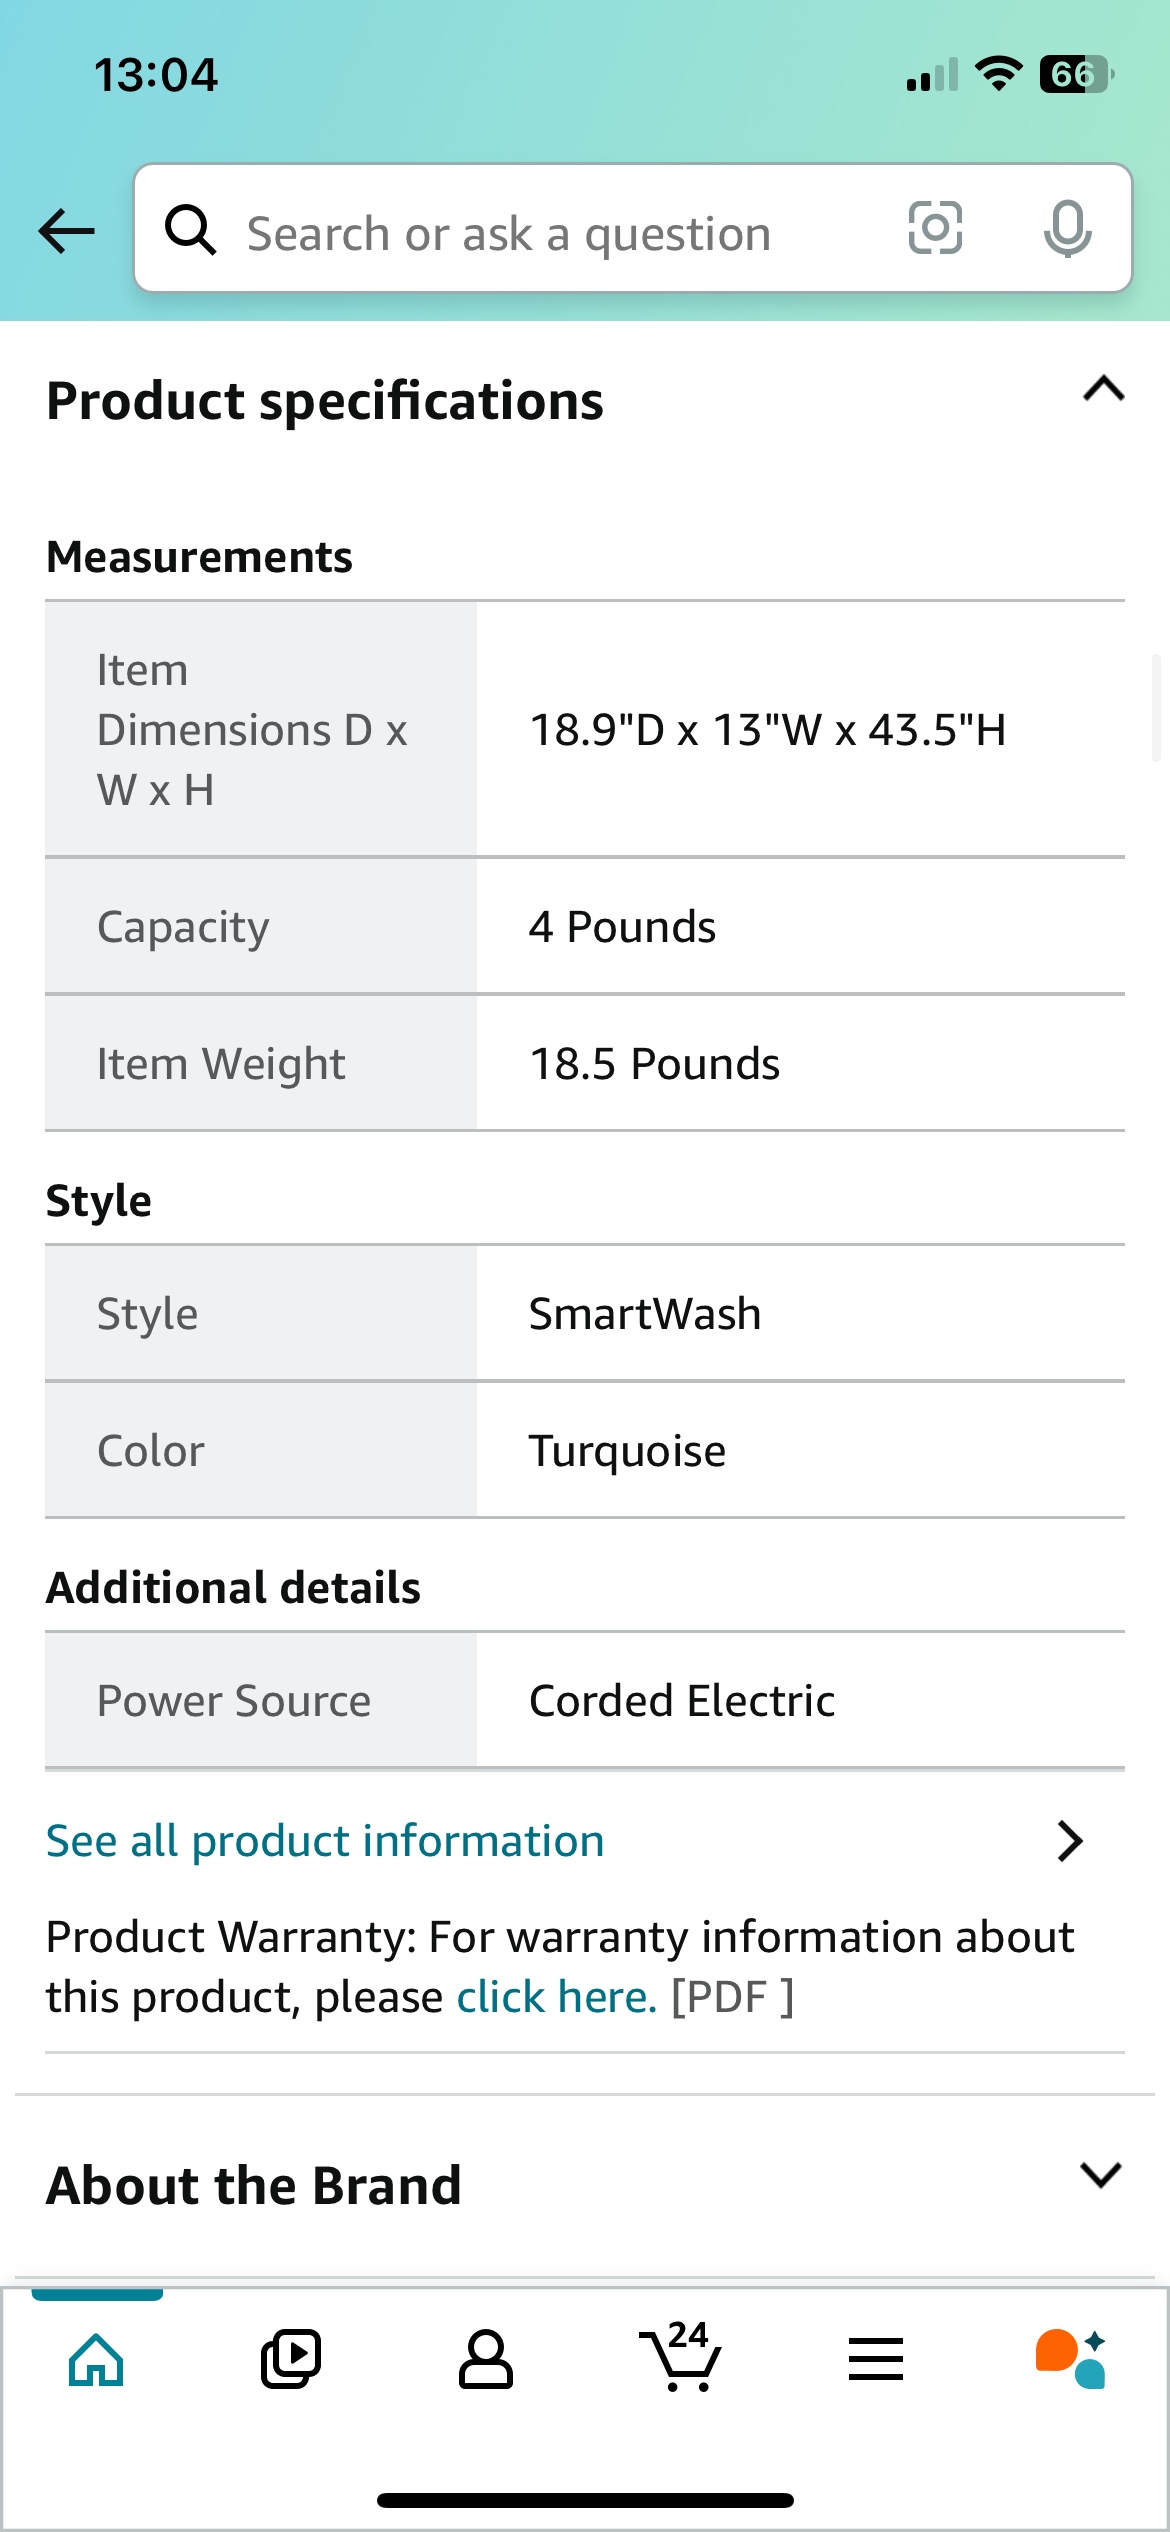
Task: Tap the back arrow icon
Action: click(66, 231)
